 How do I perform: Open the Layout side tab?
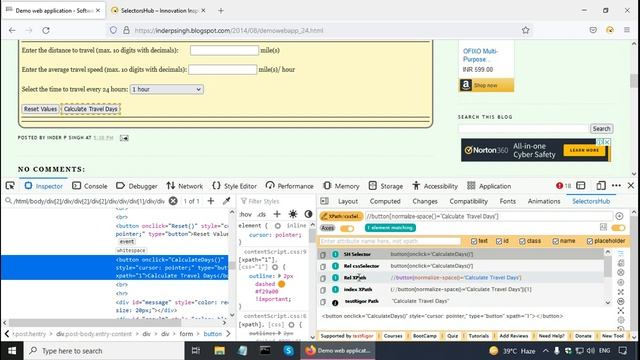[348, 201]
